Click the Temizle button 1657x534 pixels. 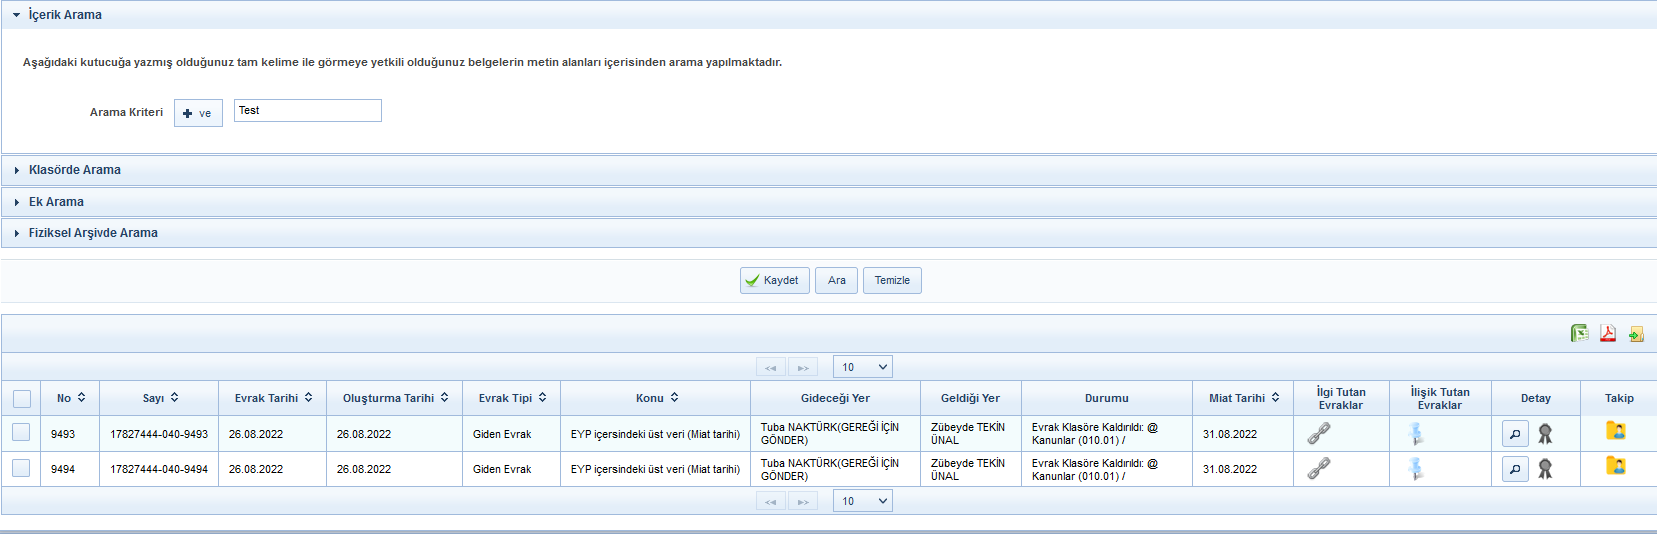892,281
